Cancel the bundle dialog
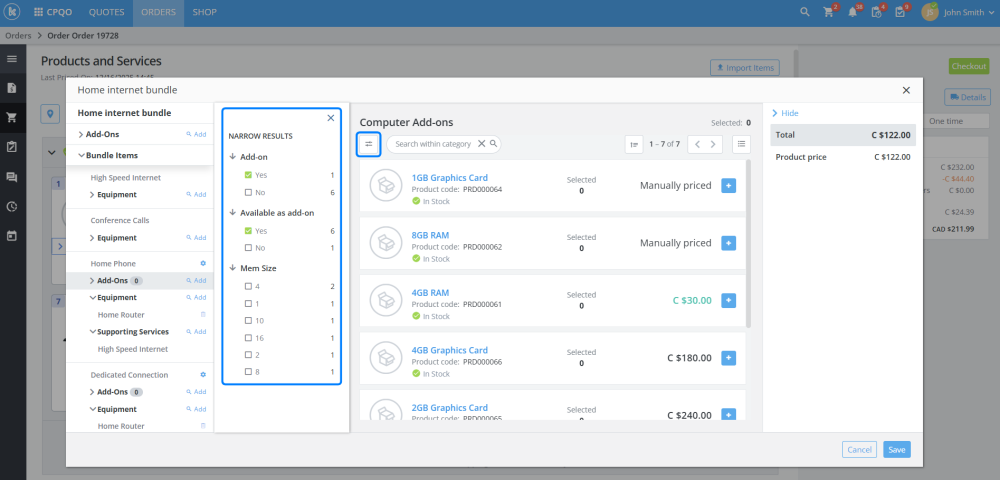Viewport: 1000px width, 480px height. pos(859,450)
